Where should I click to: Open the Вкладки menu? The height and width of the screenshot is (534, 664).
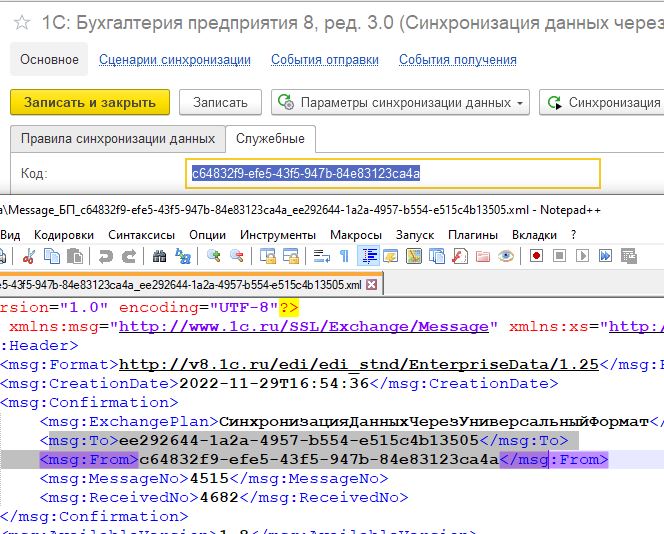tap(534, 235)
